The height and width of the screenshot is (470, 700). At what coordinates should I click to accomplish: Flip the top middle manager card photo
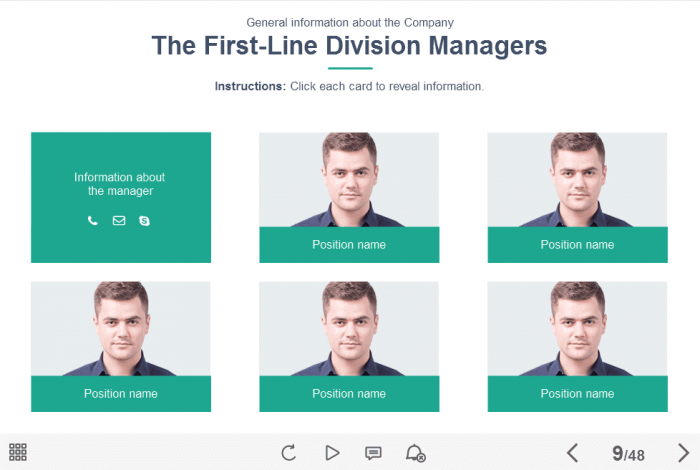click(349, 179)
